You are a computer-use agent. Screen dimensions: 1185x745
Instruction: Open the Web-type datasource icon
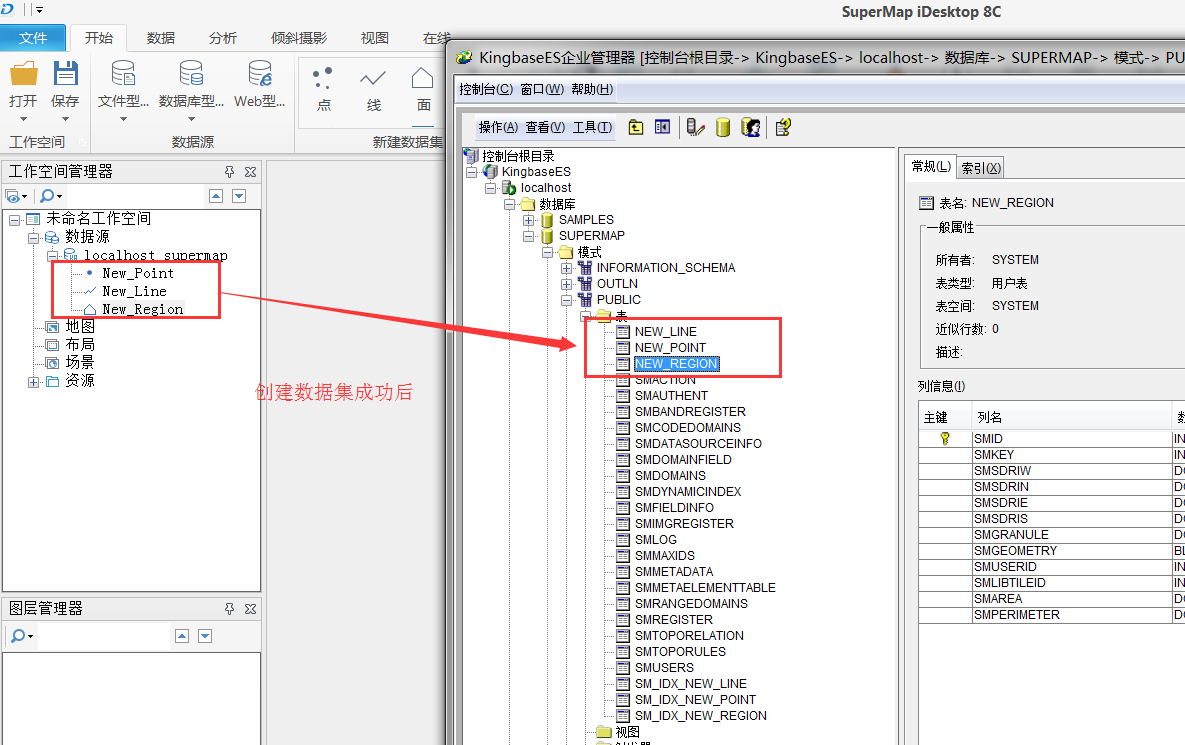(260, 73)
